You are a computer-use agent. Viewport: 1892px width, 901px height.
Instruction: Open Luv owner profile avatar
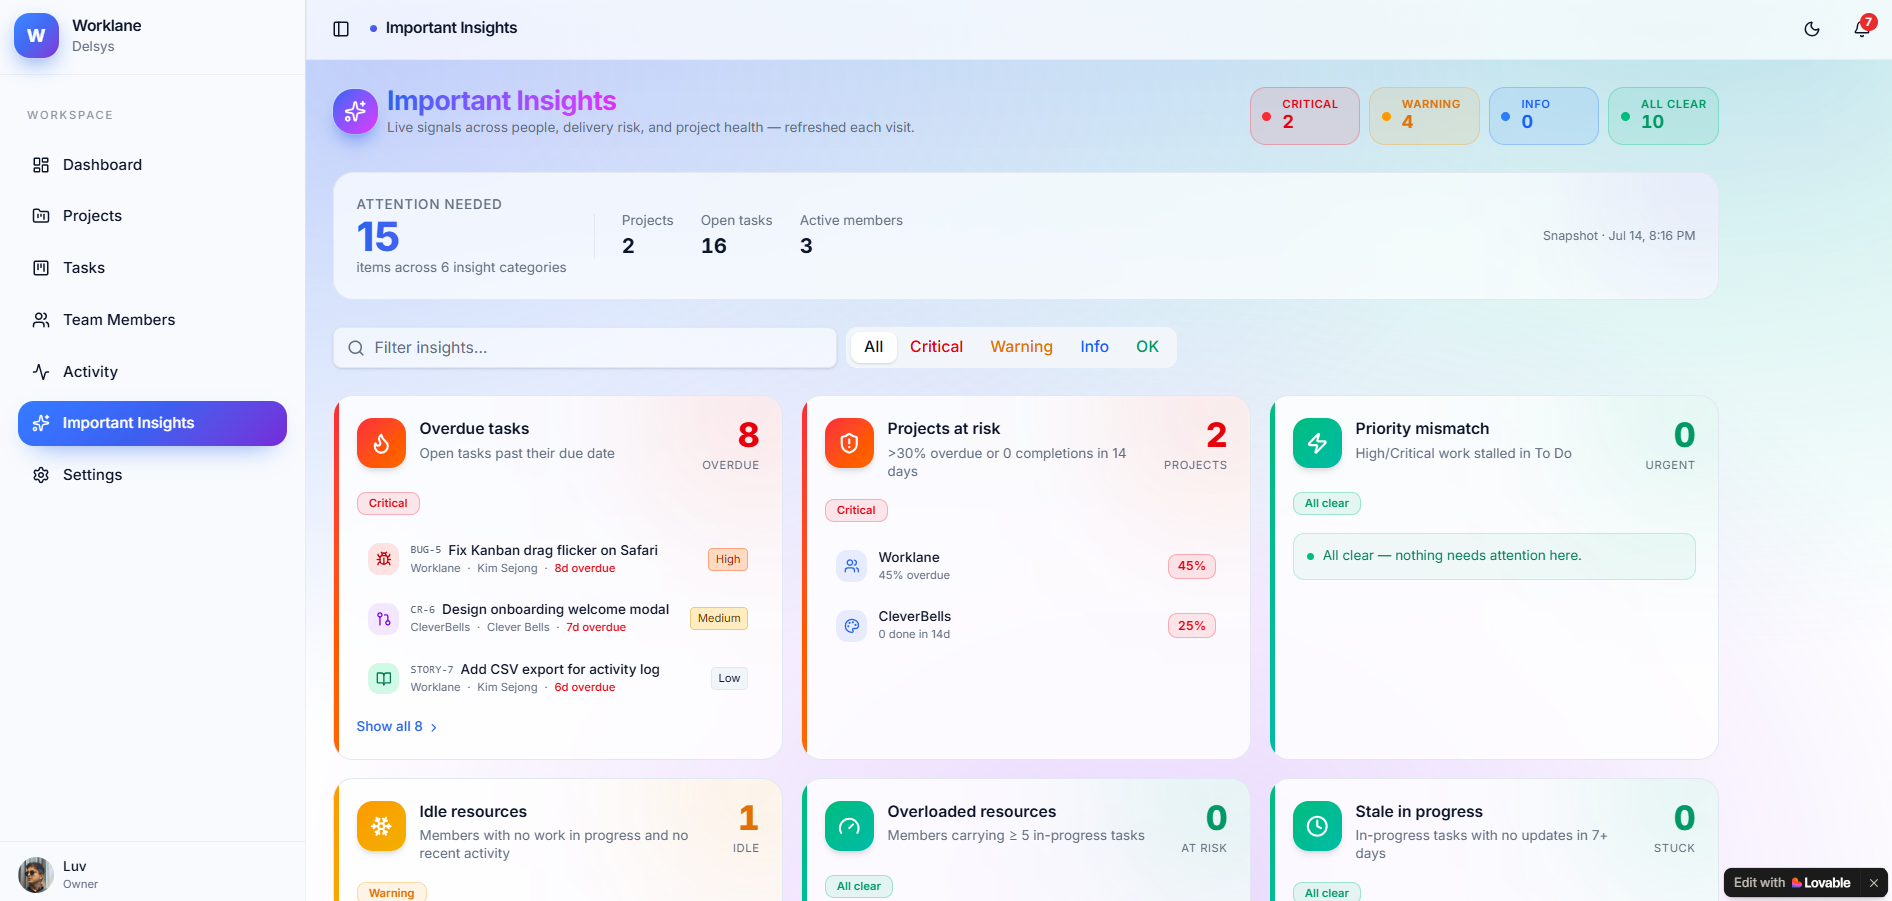36,875
